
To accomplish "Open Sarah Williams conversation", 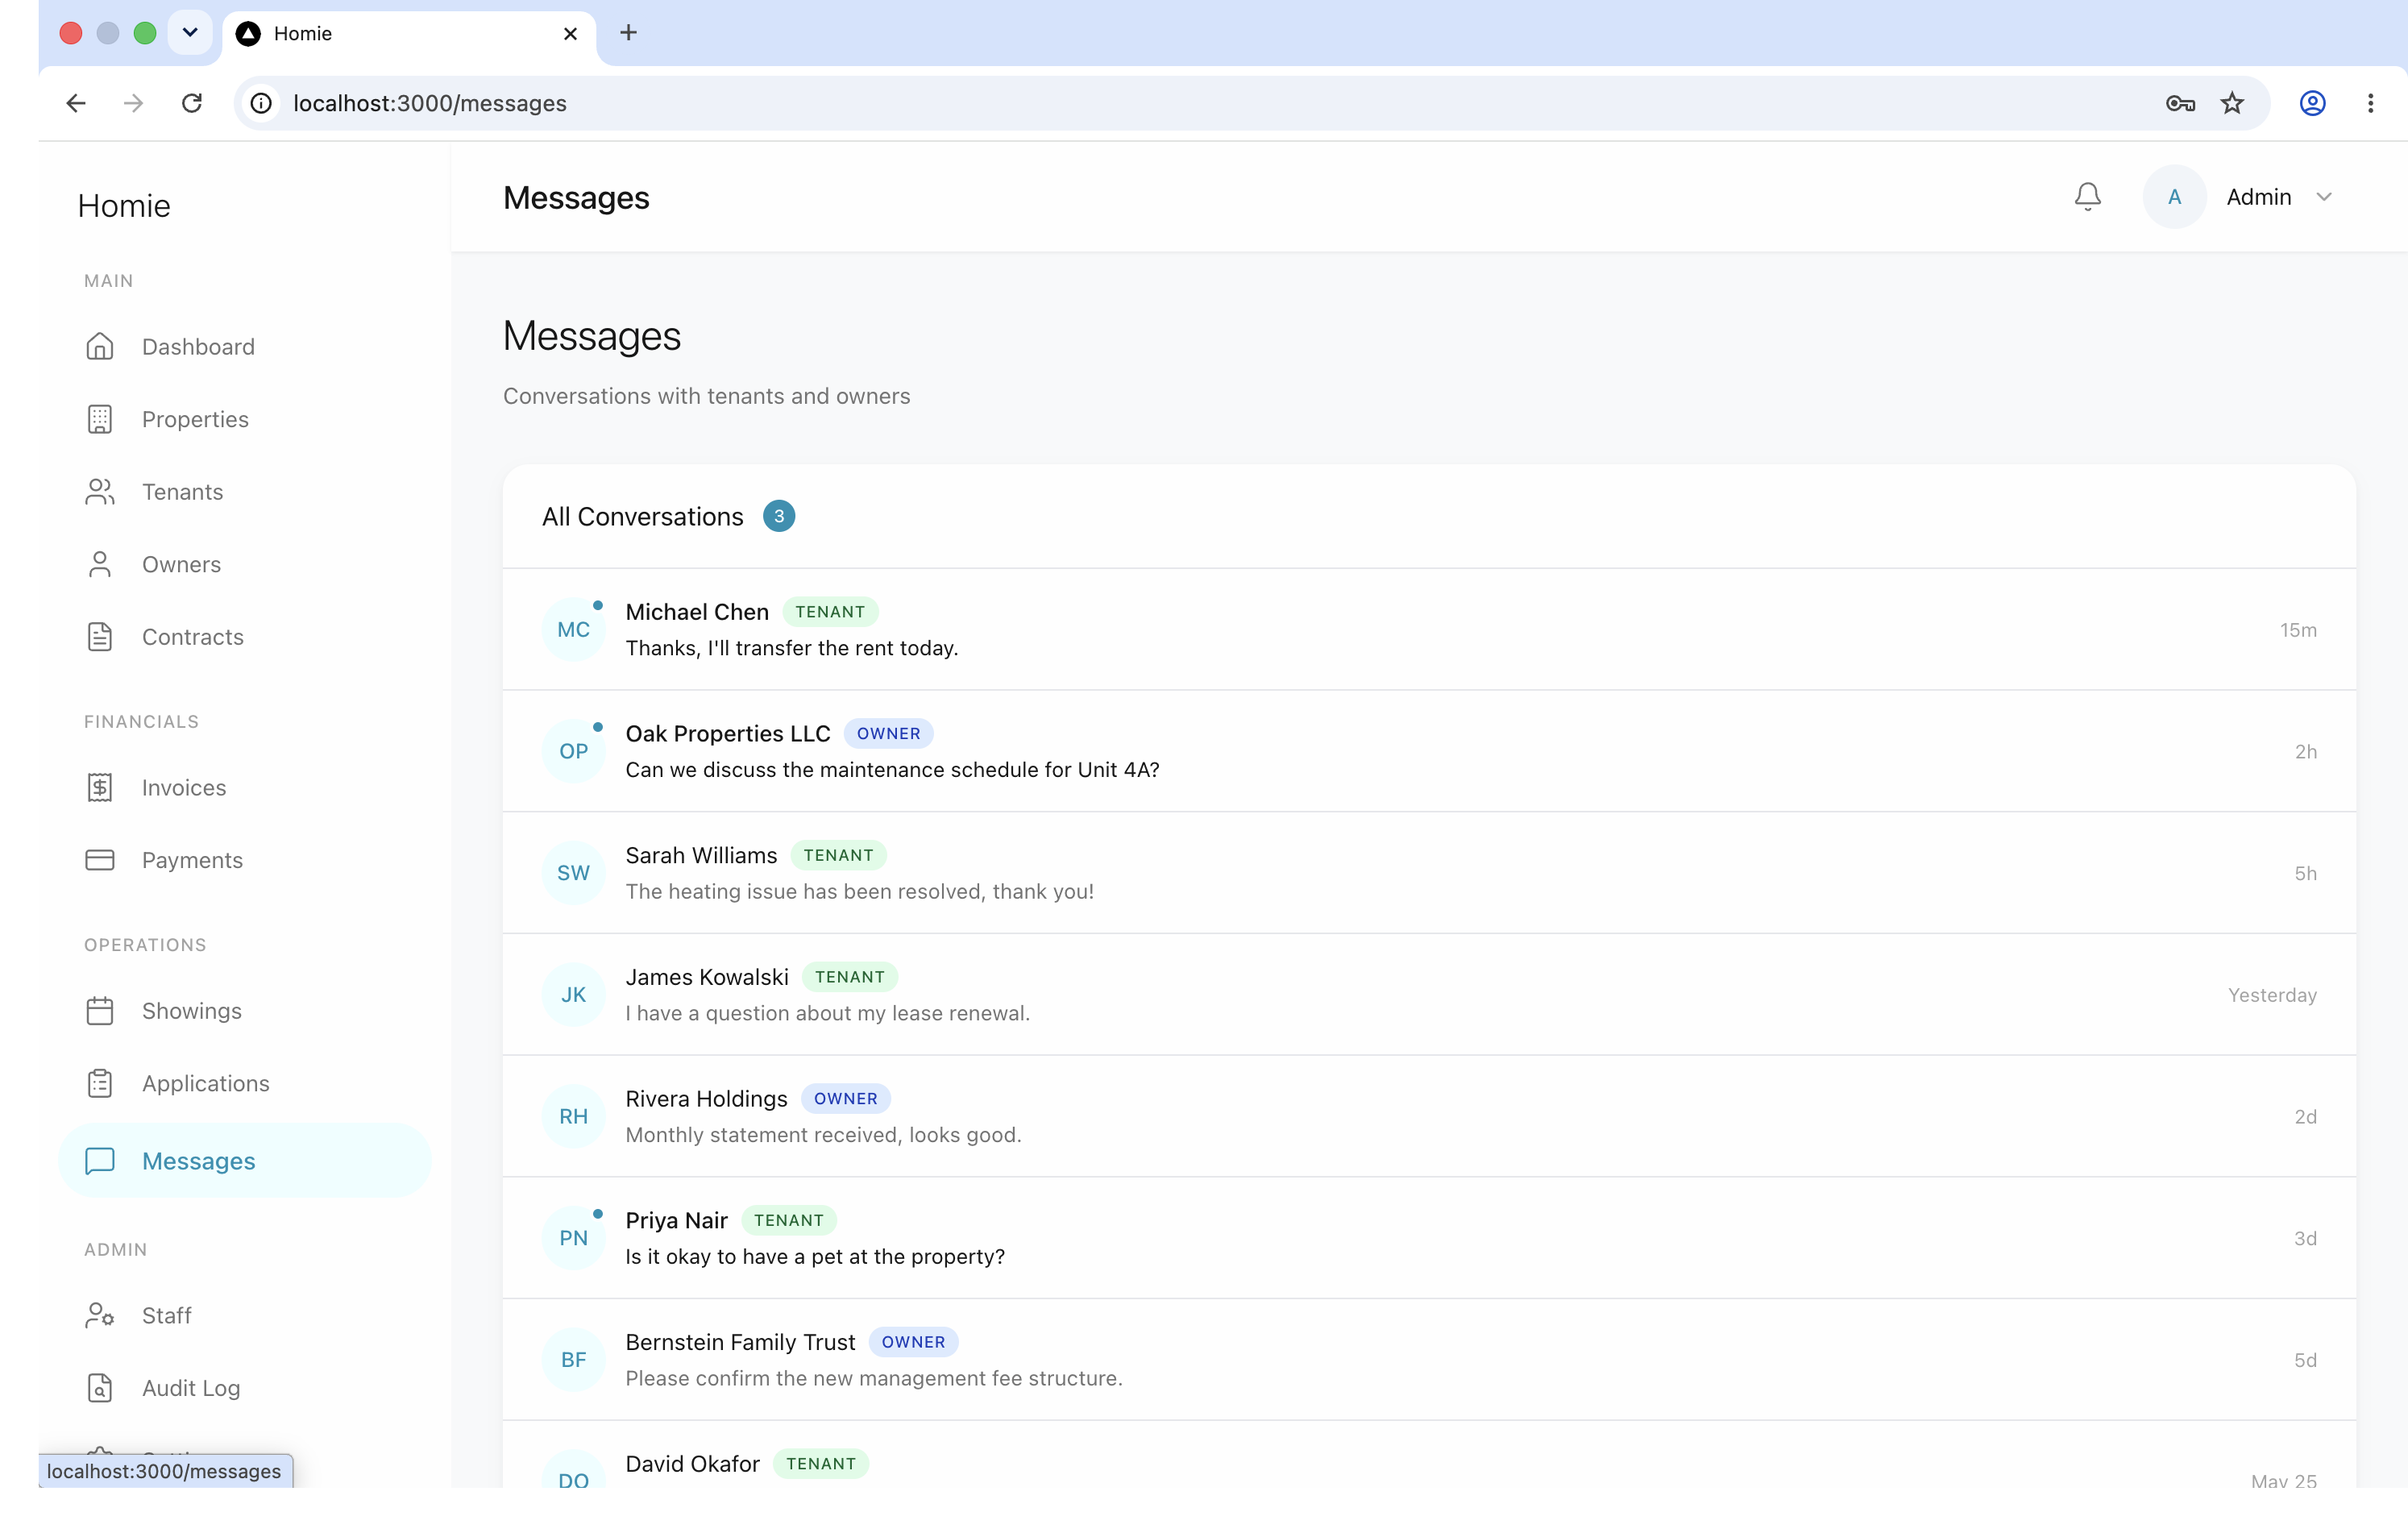I will (x=1429, y=873).
